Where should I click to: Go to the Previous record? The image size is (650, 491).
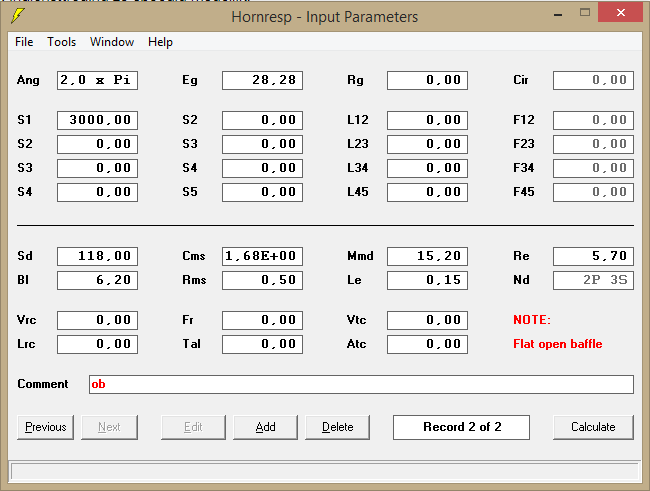point(46,427)
